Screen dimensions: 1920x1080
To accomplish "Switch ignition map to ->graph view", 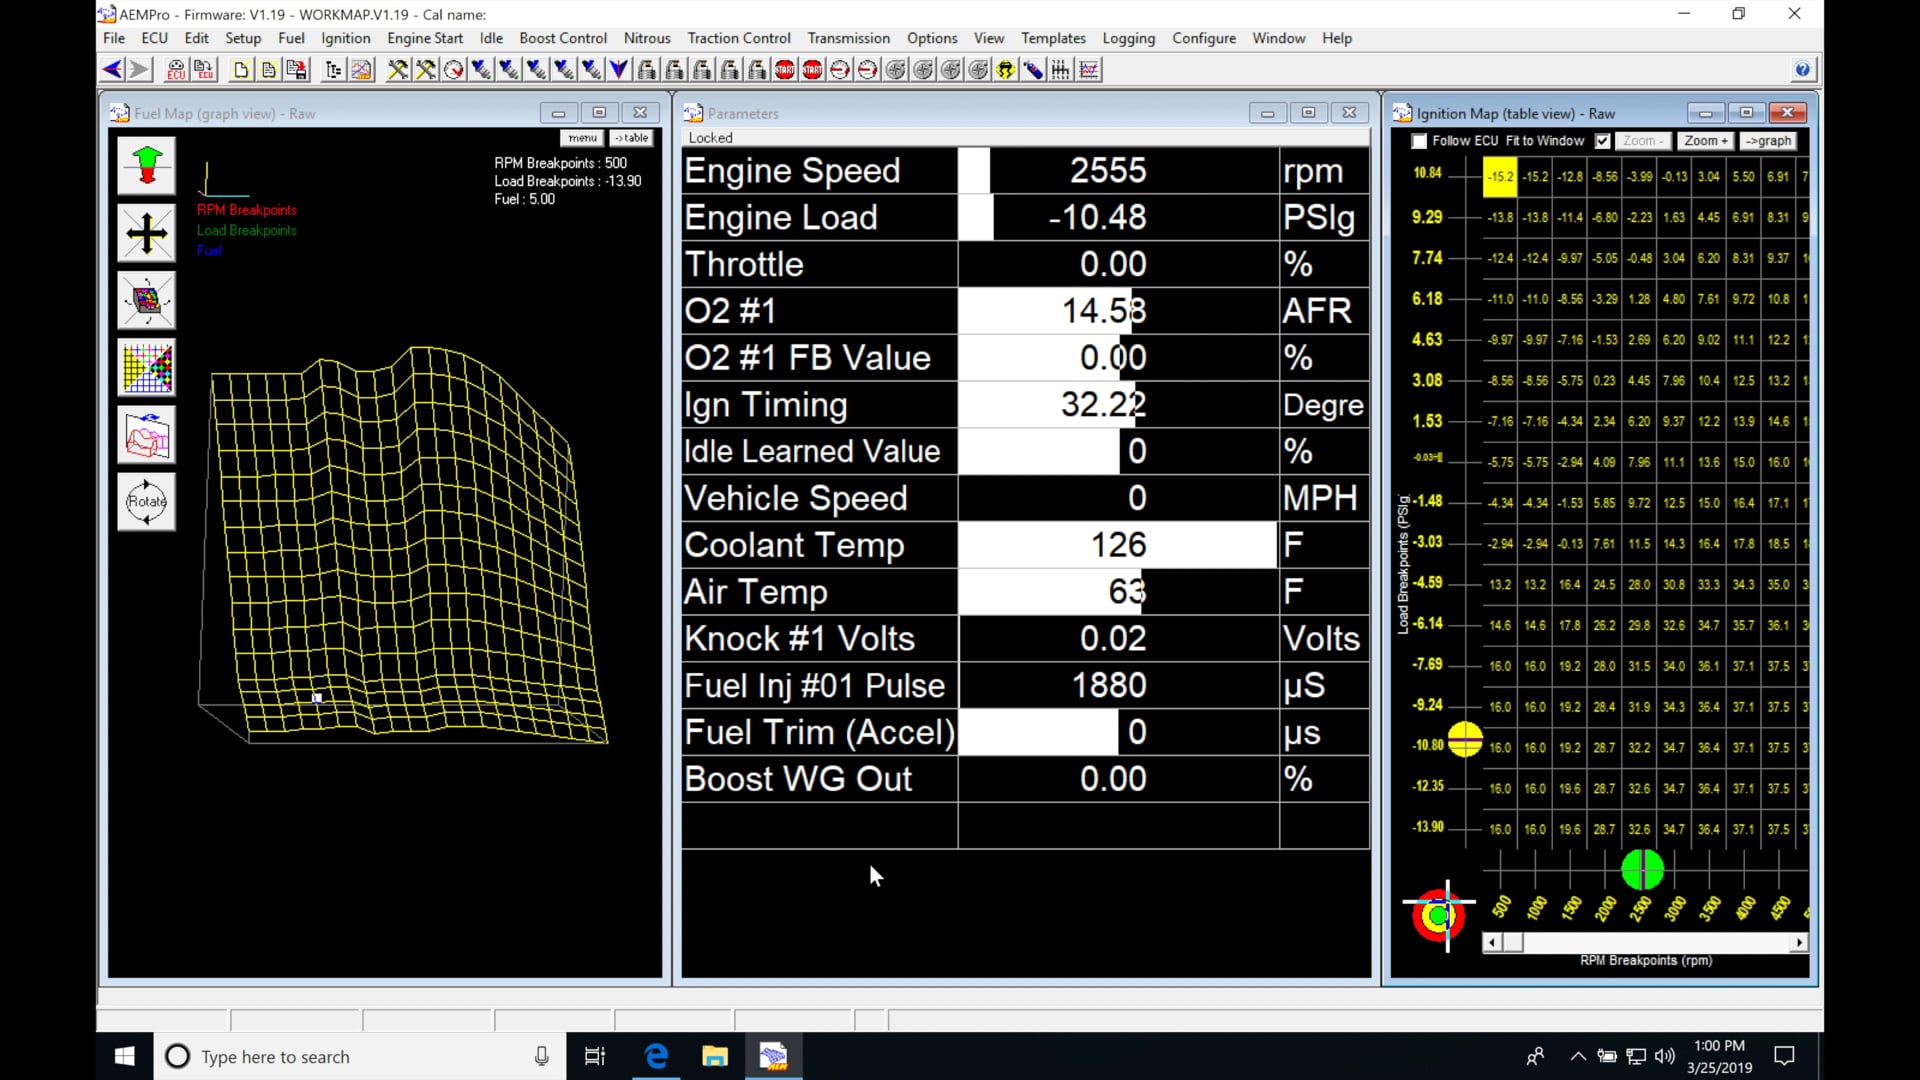I will click(x=1768, y=141).
